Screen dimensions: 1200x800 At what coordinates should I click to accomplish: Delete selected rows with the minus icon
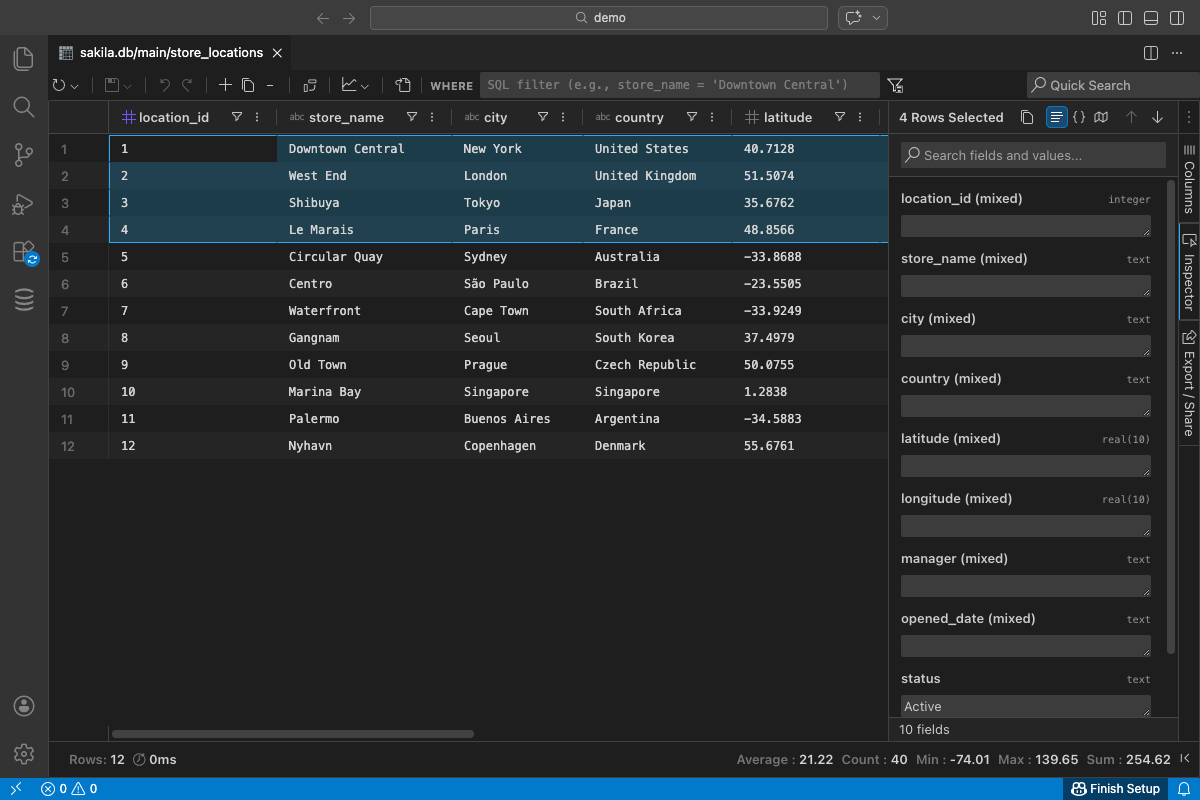[268, 85]
